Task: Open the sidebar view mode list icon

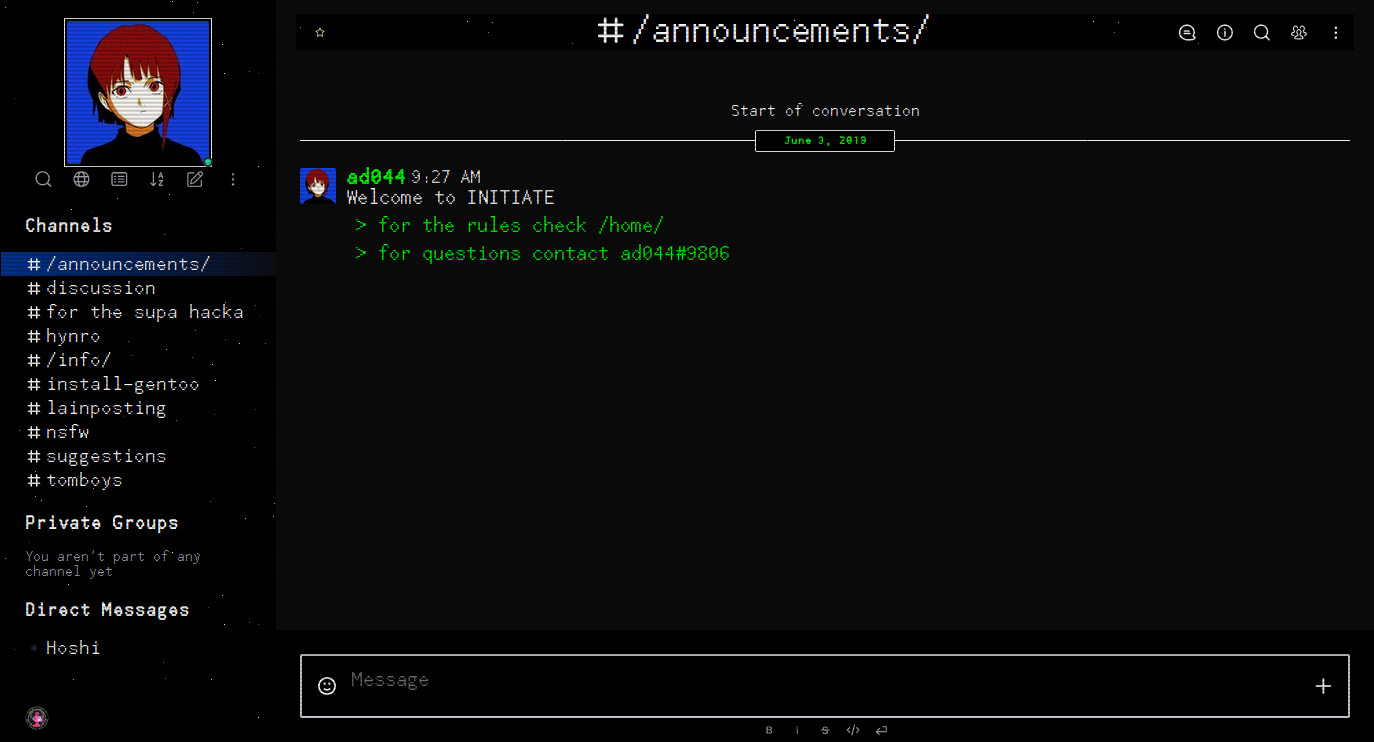Action: click(119, 180)
